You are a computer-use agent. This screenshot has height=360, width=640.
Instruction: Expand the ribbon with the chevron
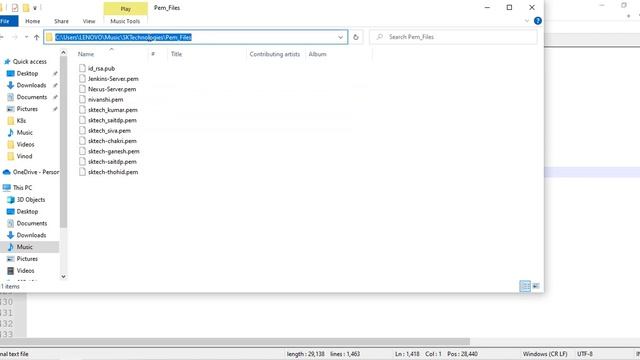[527, 21]
